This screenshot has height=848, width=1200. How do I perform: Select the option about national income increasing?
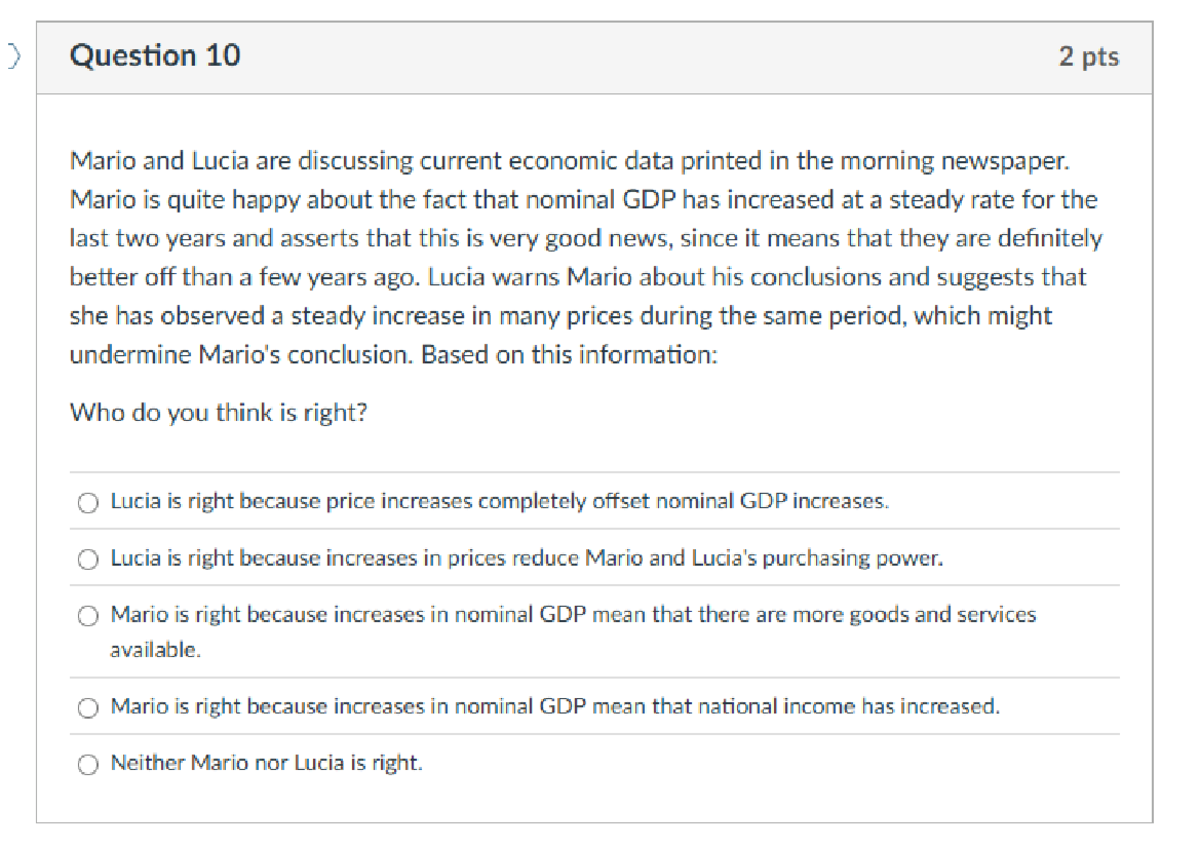pos(89,707)
